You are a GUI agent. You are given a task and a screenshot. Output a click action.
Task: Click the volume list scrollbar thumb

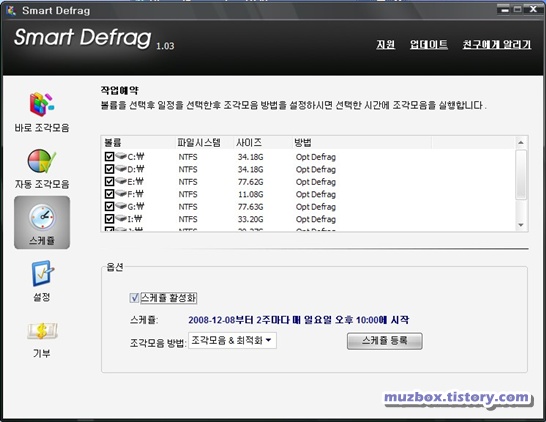pyautogui.click(x=521, y=174)
